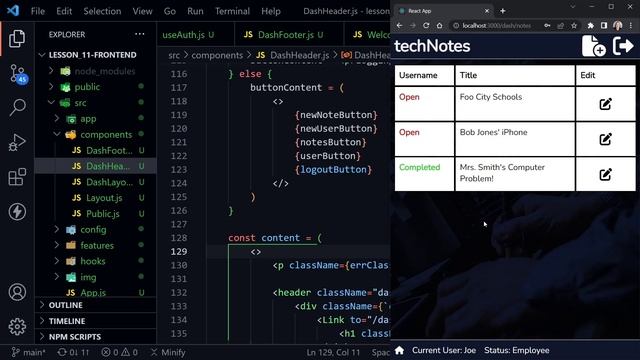Open Run and Debug view
Screen dimensions: 640x360
pos(17,142)
